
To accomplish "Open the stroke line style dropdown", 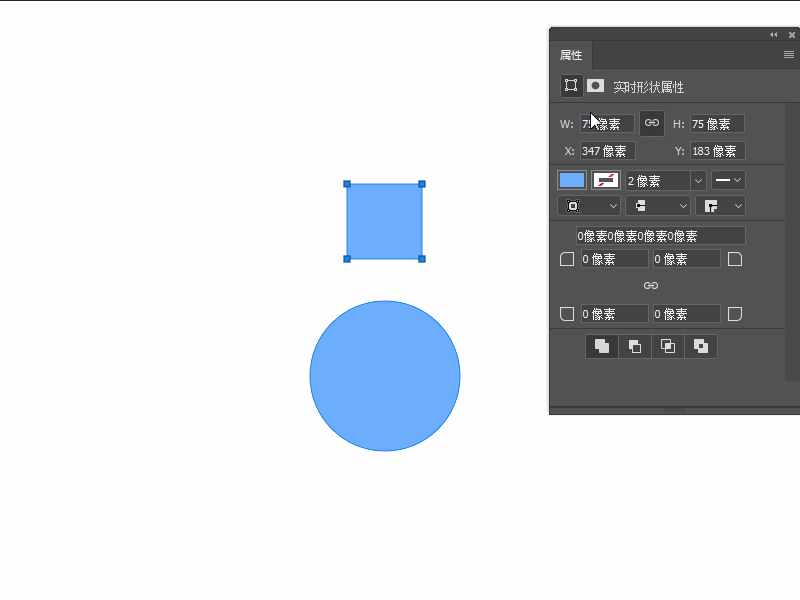I will click(728, 180).
